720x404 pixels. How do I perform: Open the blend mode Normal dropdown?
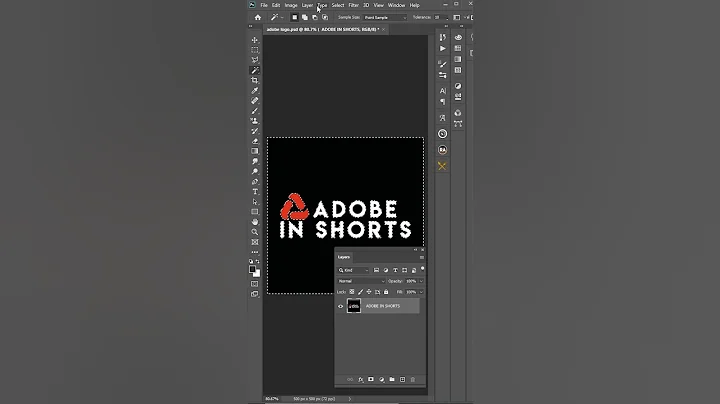361,281
